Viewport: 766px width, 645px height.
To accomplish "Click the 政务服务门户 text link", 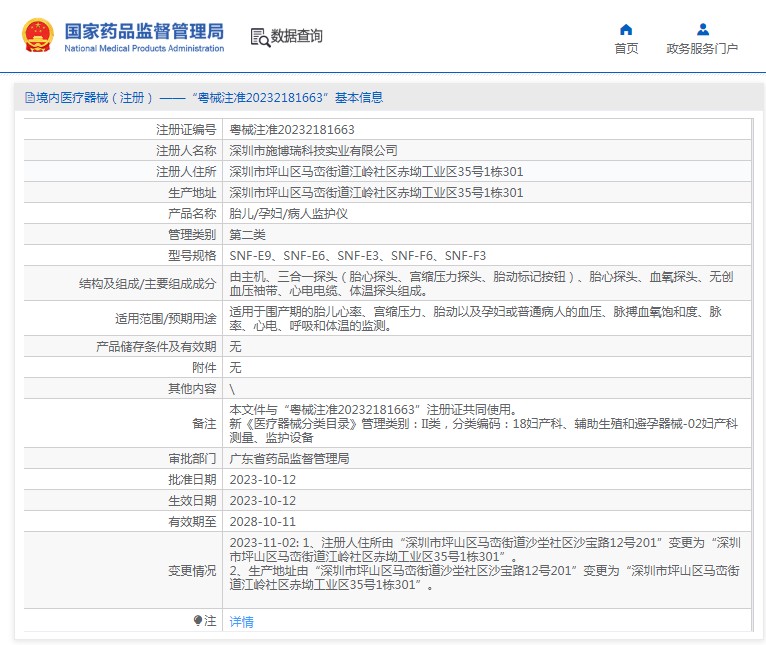I will click(x=702, y=48).
